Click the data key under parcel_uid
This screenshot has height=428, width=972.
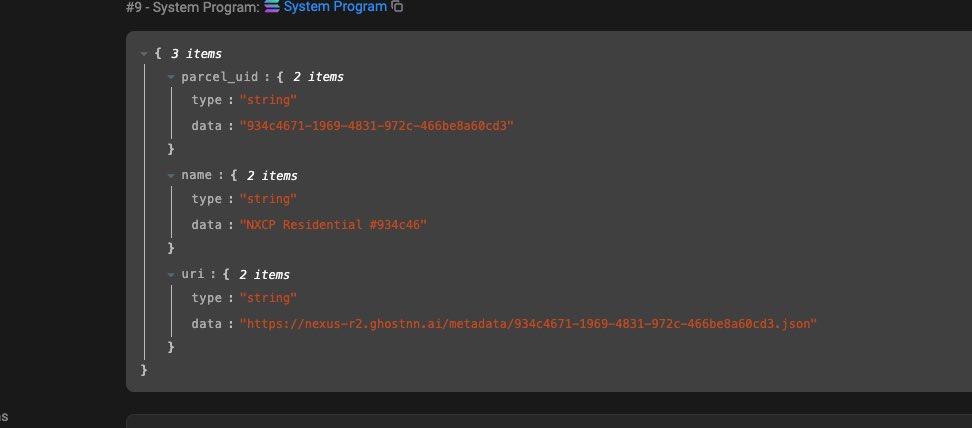[x=206, y=126]
